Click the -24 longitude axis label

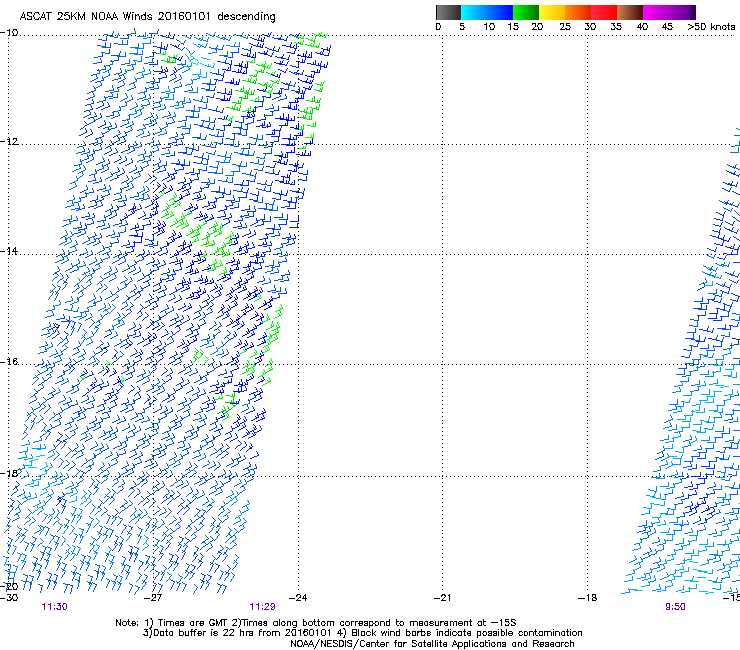click(x=298, y=598)
